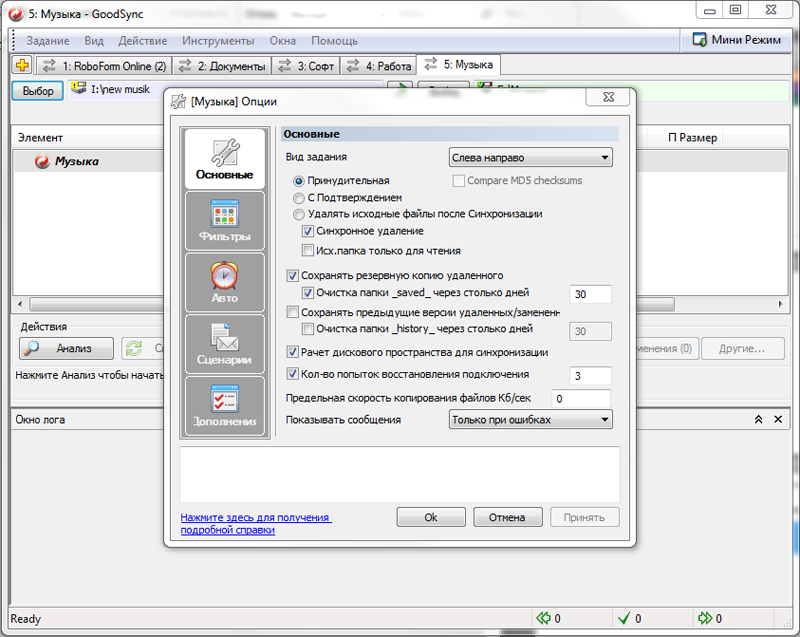Image resolution: width=800 pixels, height=637 pixels.
Task: Toggle Кол-во попыток восстановления подключения checkbox
Action: pos(292,374)
